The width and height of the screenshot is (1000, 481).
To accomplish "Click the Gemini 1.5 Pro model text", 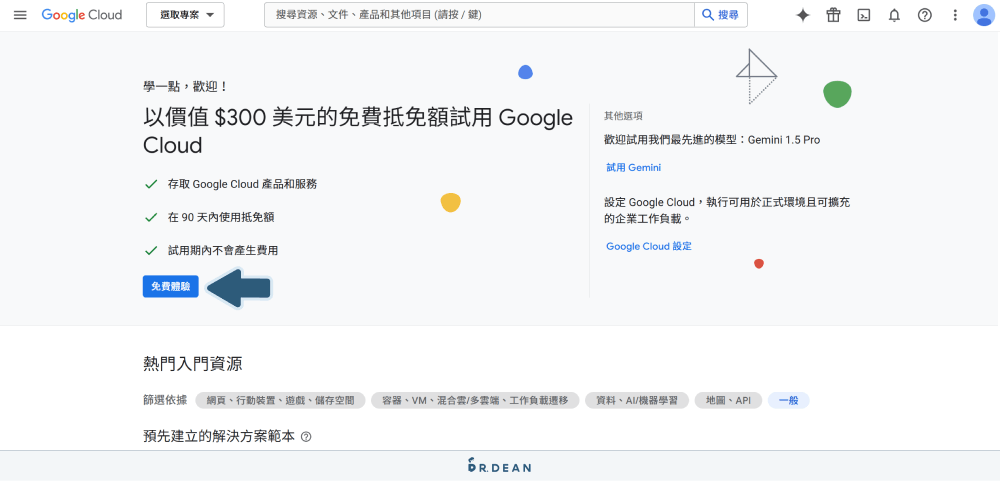I will (784, 140).
